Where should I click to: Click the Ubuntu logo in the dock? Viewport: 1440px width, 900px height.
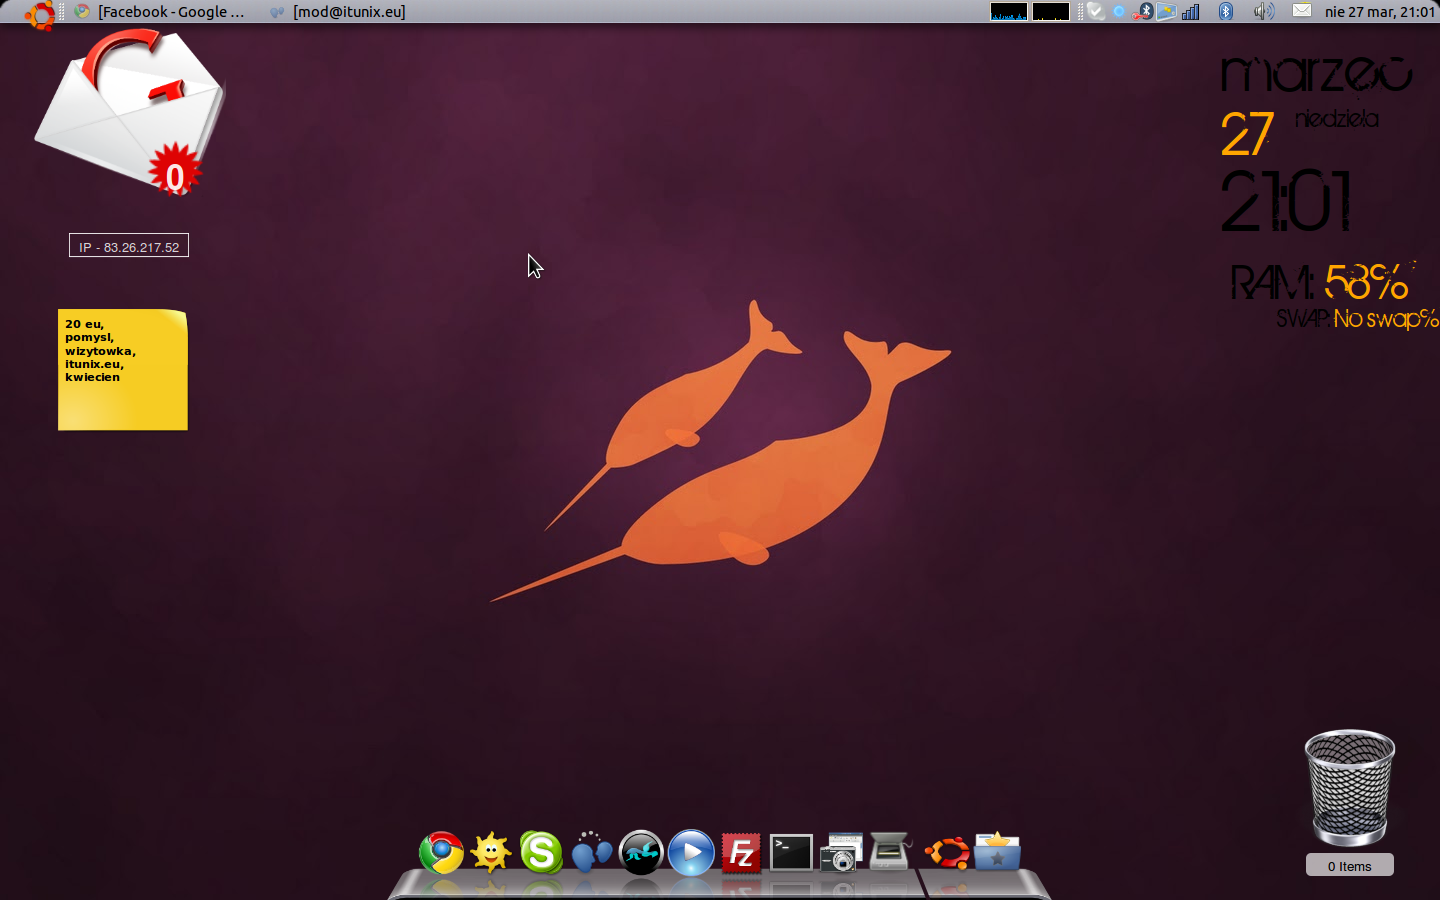click(946, 853)
